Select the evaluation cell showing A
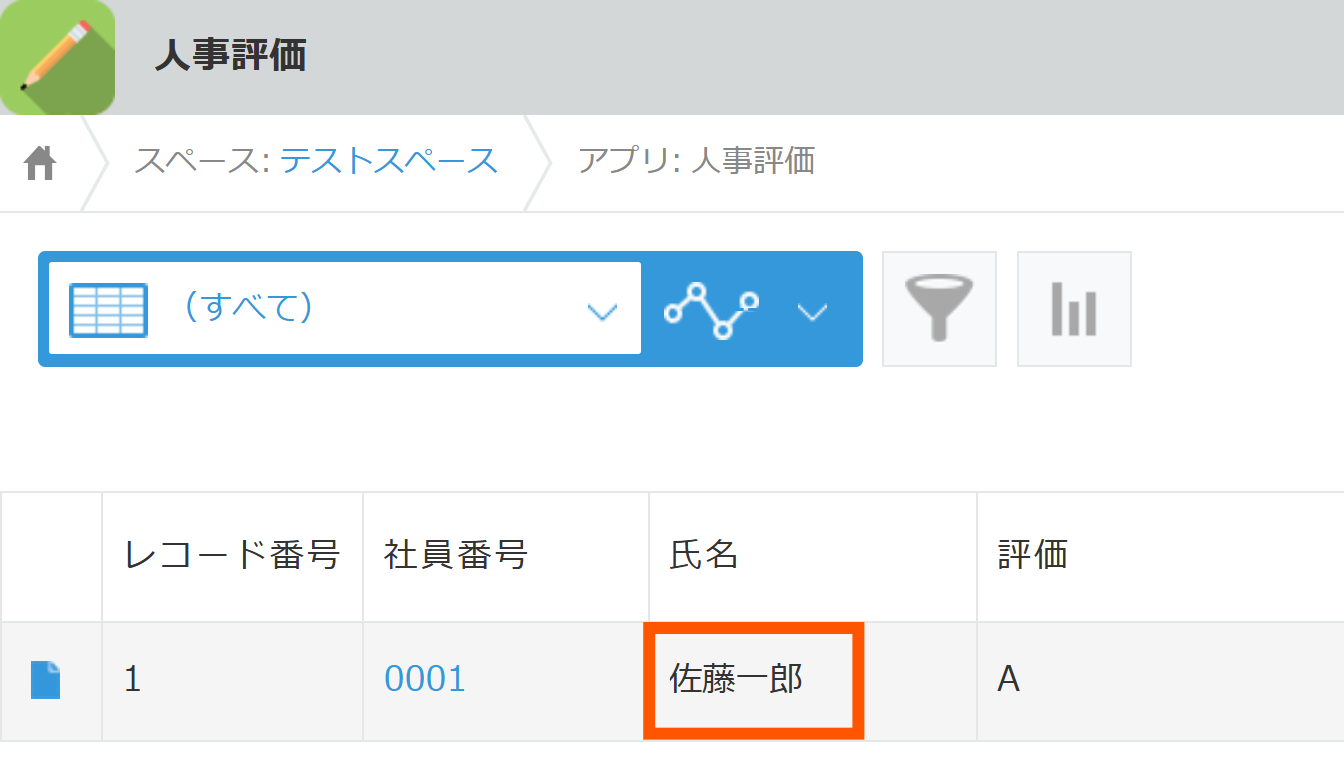Viewport: 1344px width, 765px height. pyautogui.click(x=1009, y=680)
